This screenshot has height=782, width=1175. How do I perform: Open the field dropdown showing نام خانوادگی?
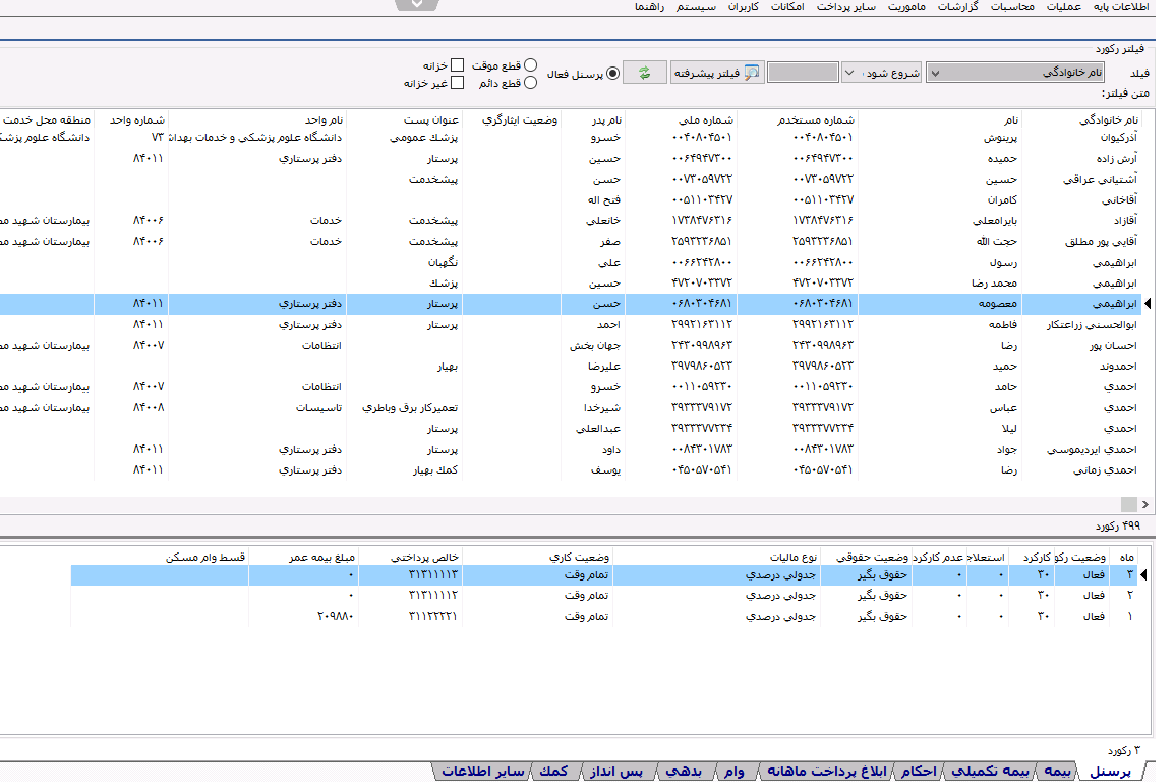coord(1016,73)
